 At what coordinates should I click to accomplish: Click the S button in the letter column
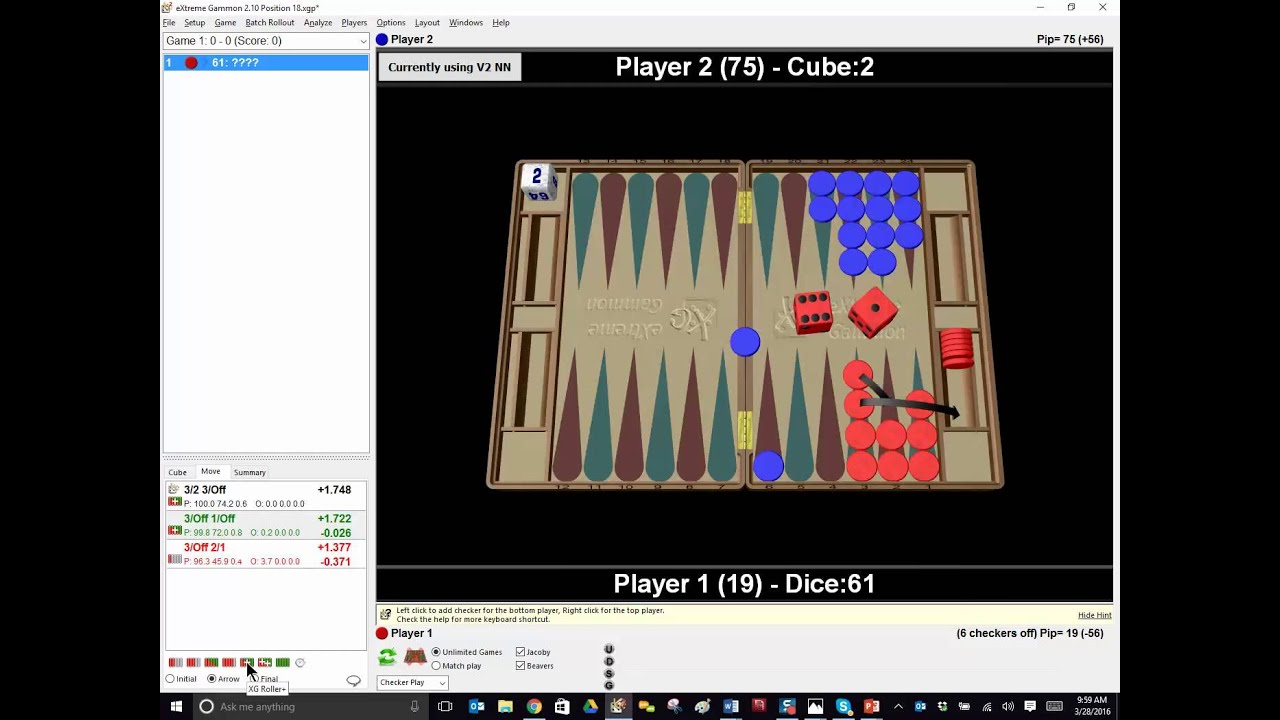(x=608, y=673)
